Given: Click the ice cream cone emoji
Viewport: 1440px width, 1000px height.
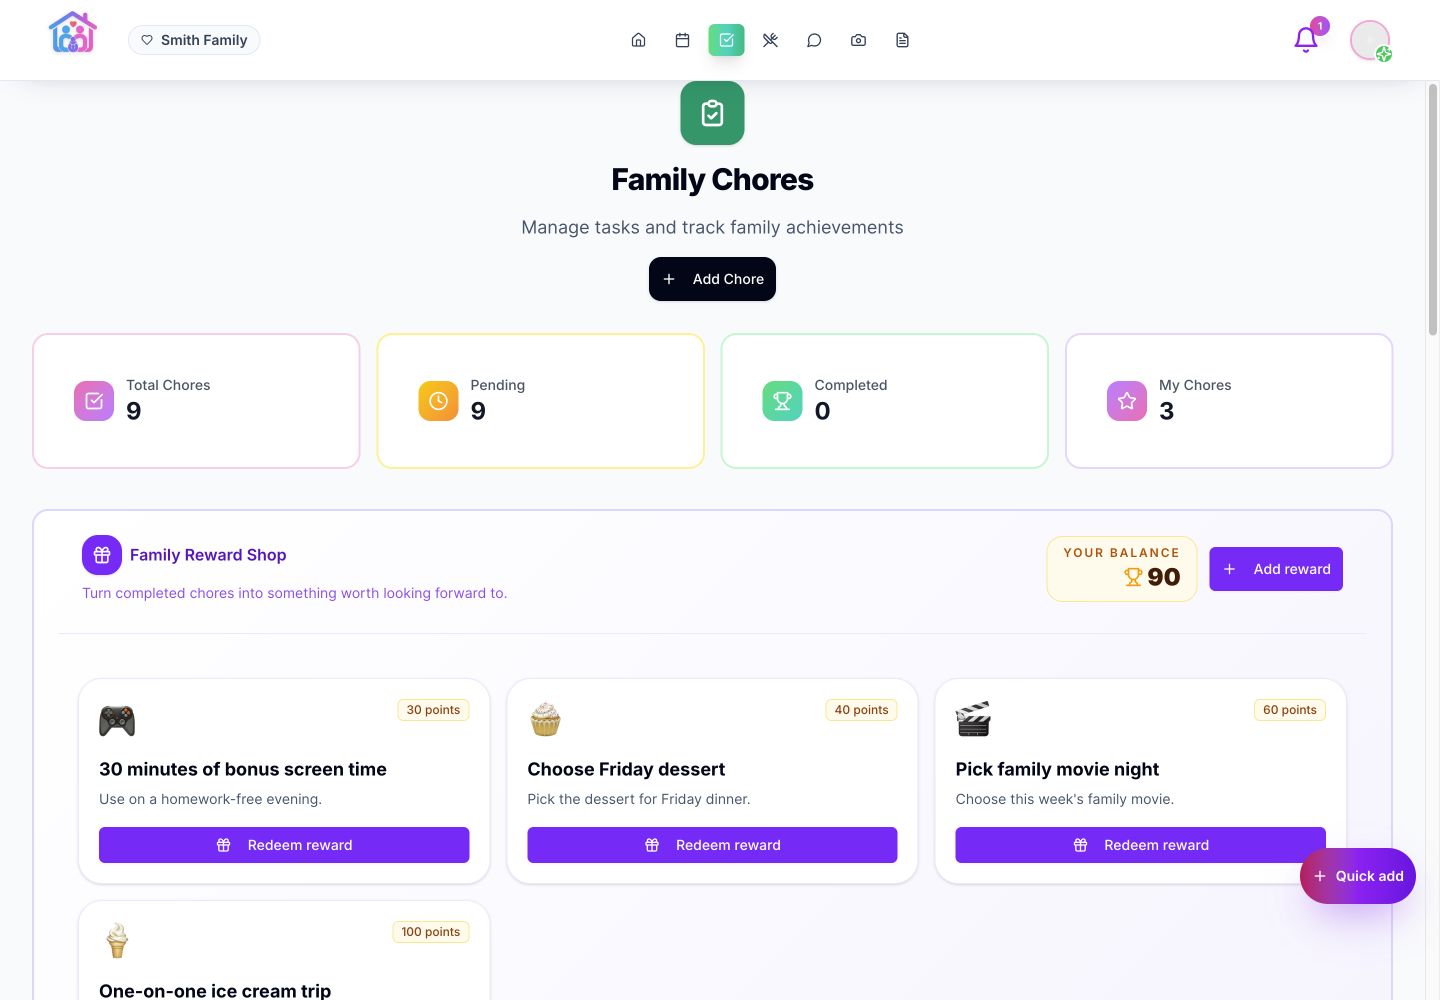Looking at the screenshot, I should click(117, 941).
